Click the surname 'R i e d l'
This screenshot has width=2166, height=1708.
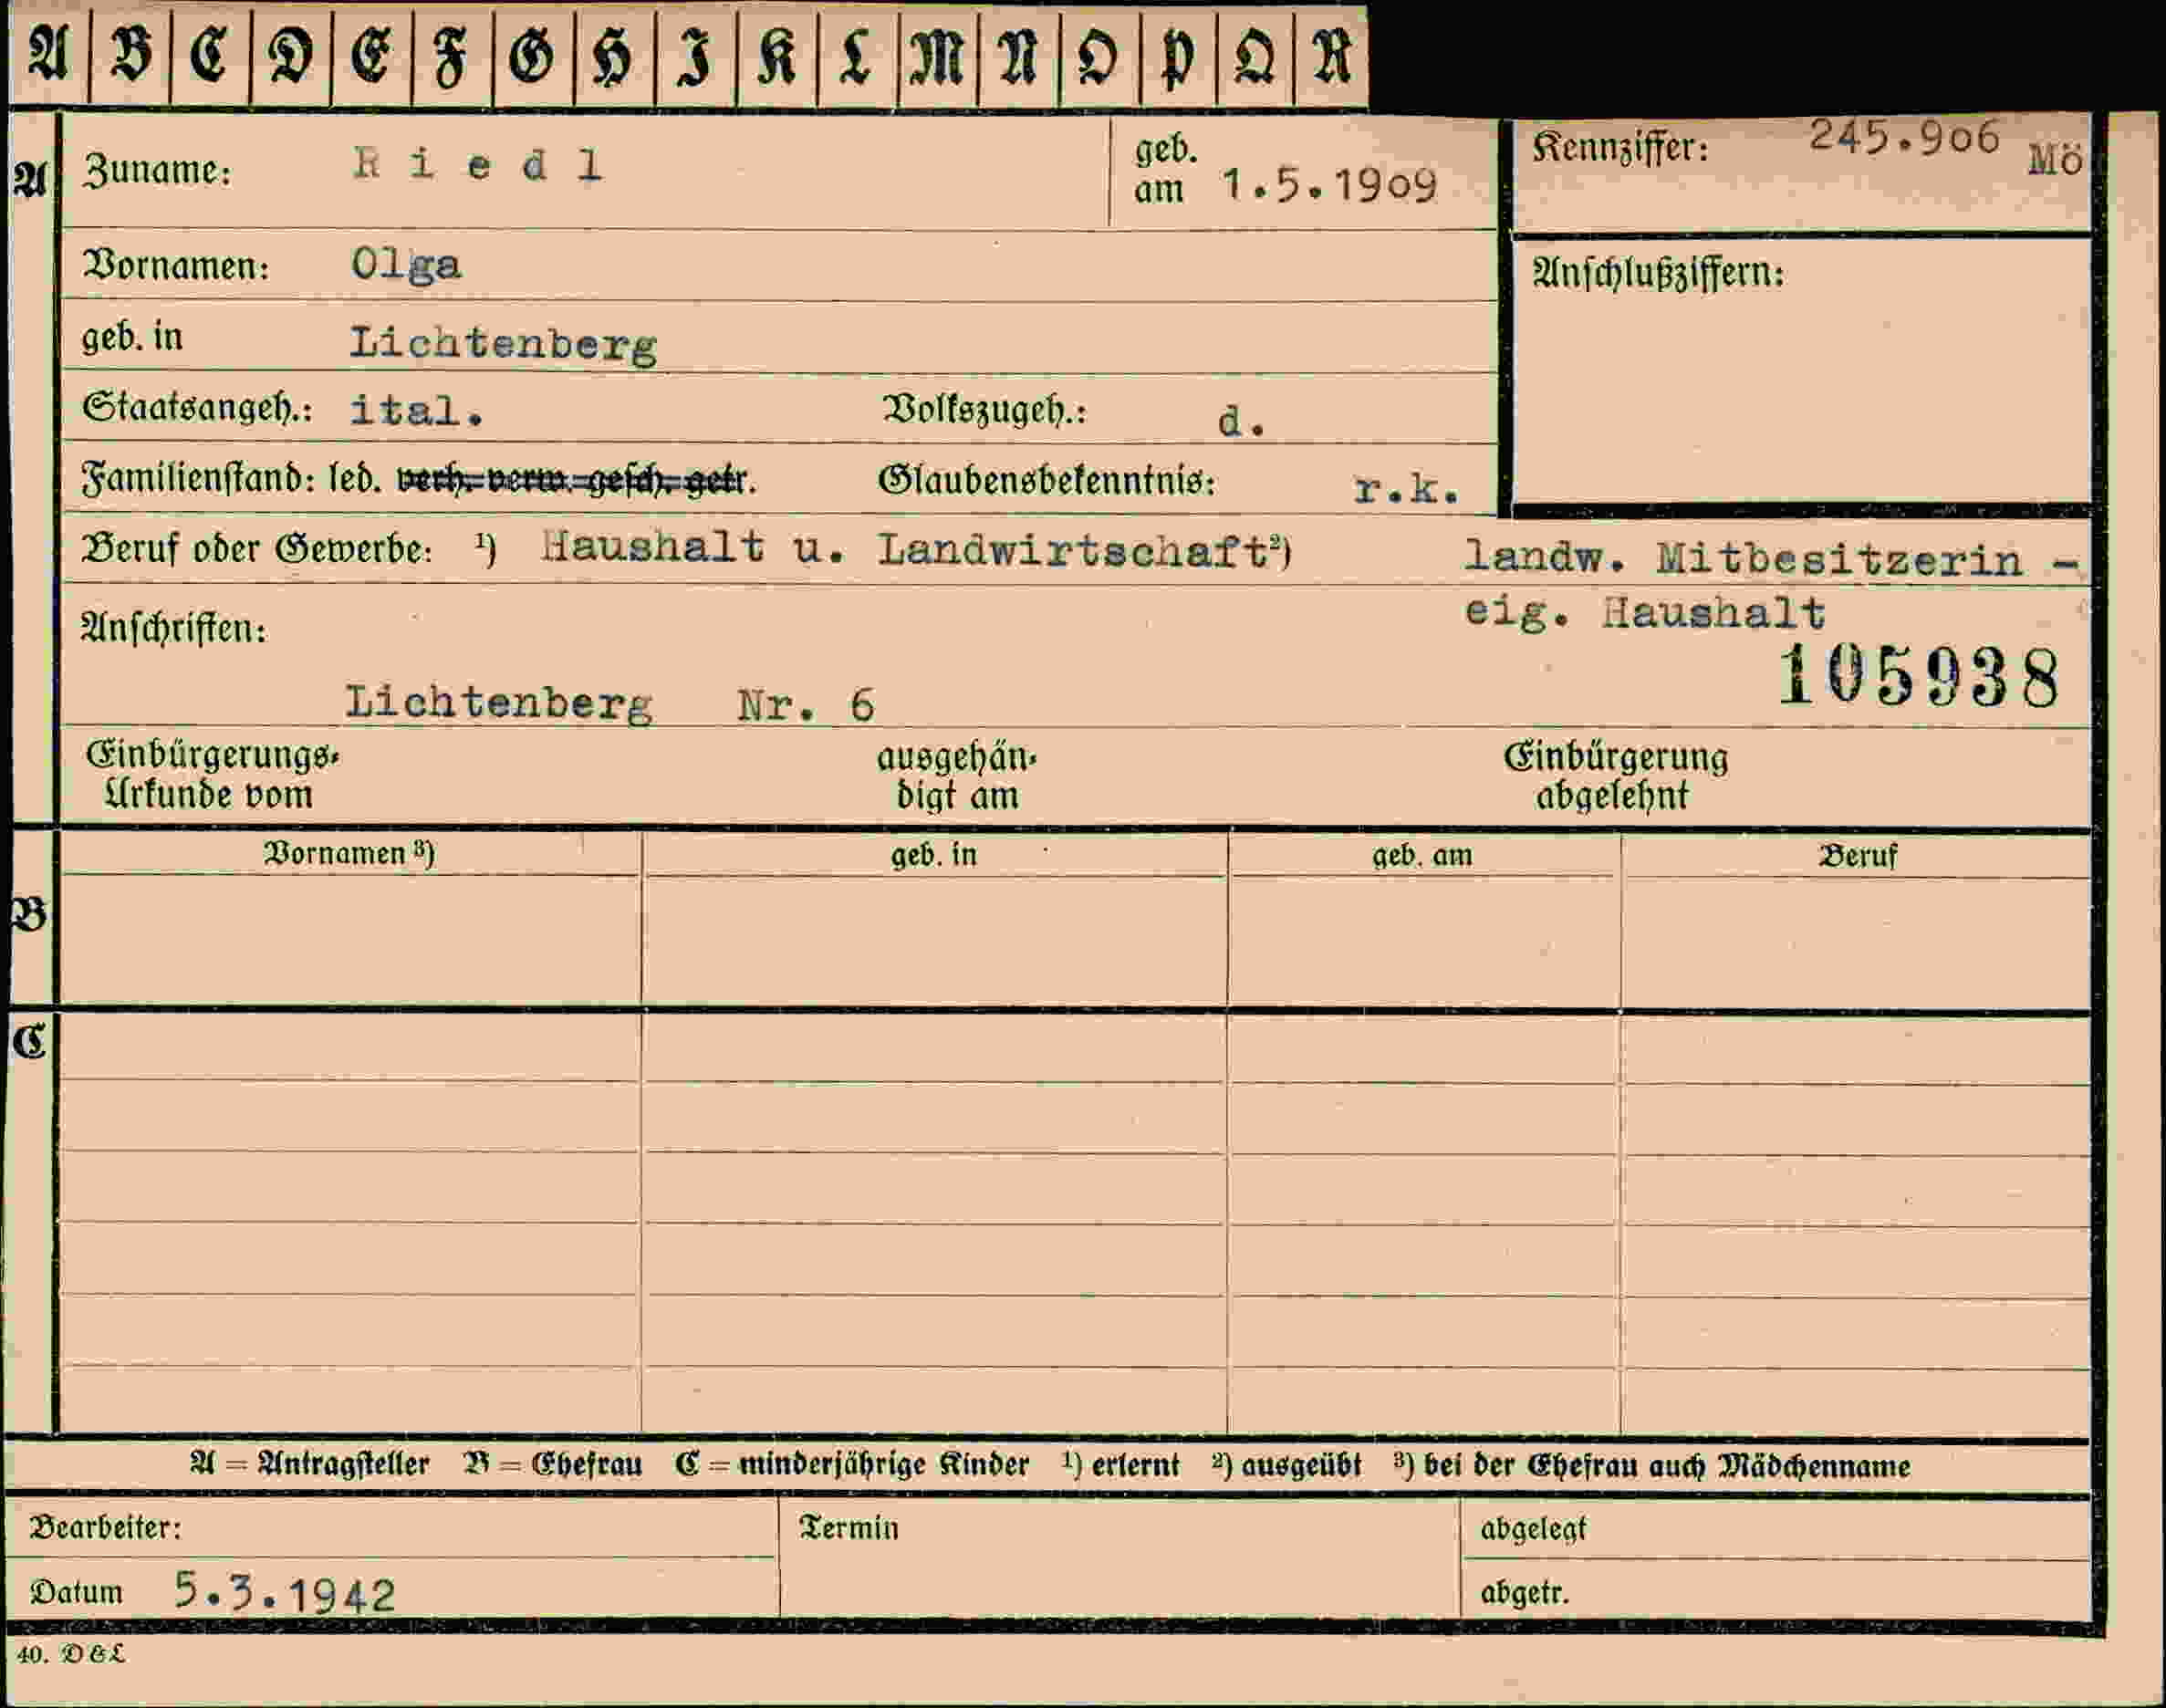478,165
